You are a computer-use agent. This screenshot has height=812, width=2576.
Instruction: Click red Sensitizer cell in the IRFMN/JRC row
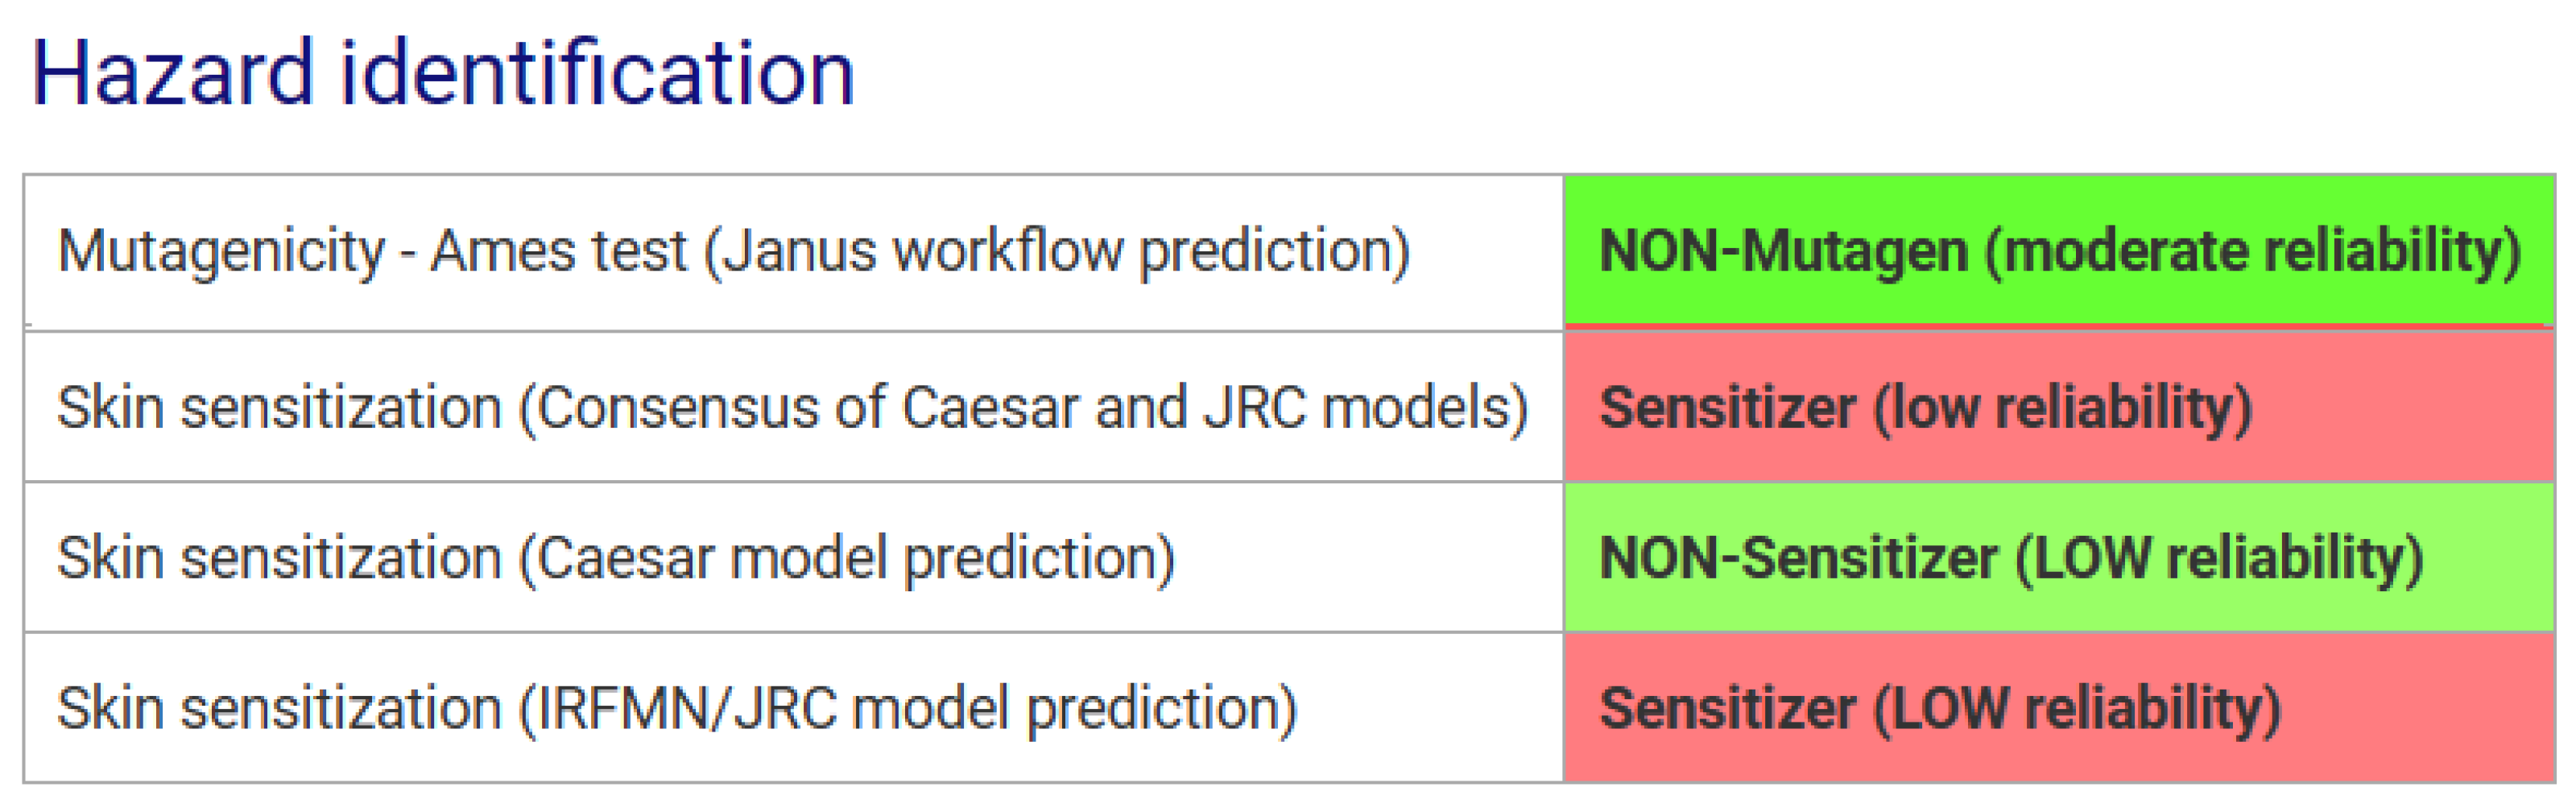pos(2058,708)
